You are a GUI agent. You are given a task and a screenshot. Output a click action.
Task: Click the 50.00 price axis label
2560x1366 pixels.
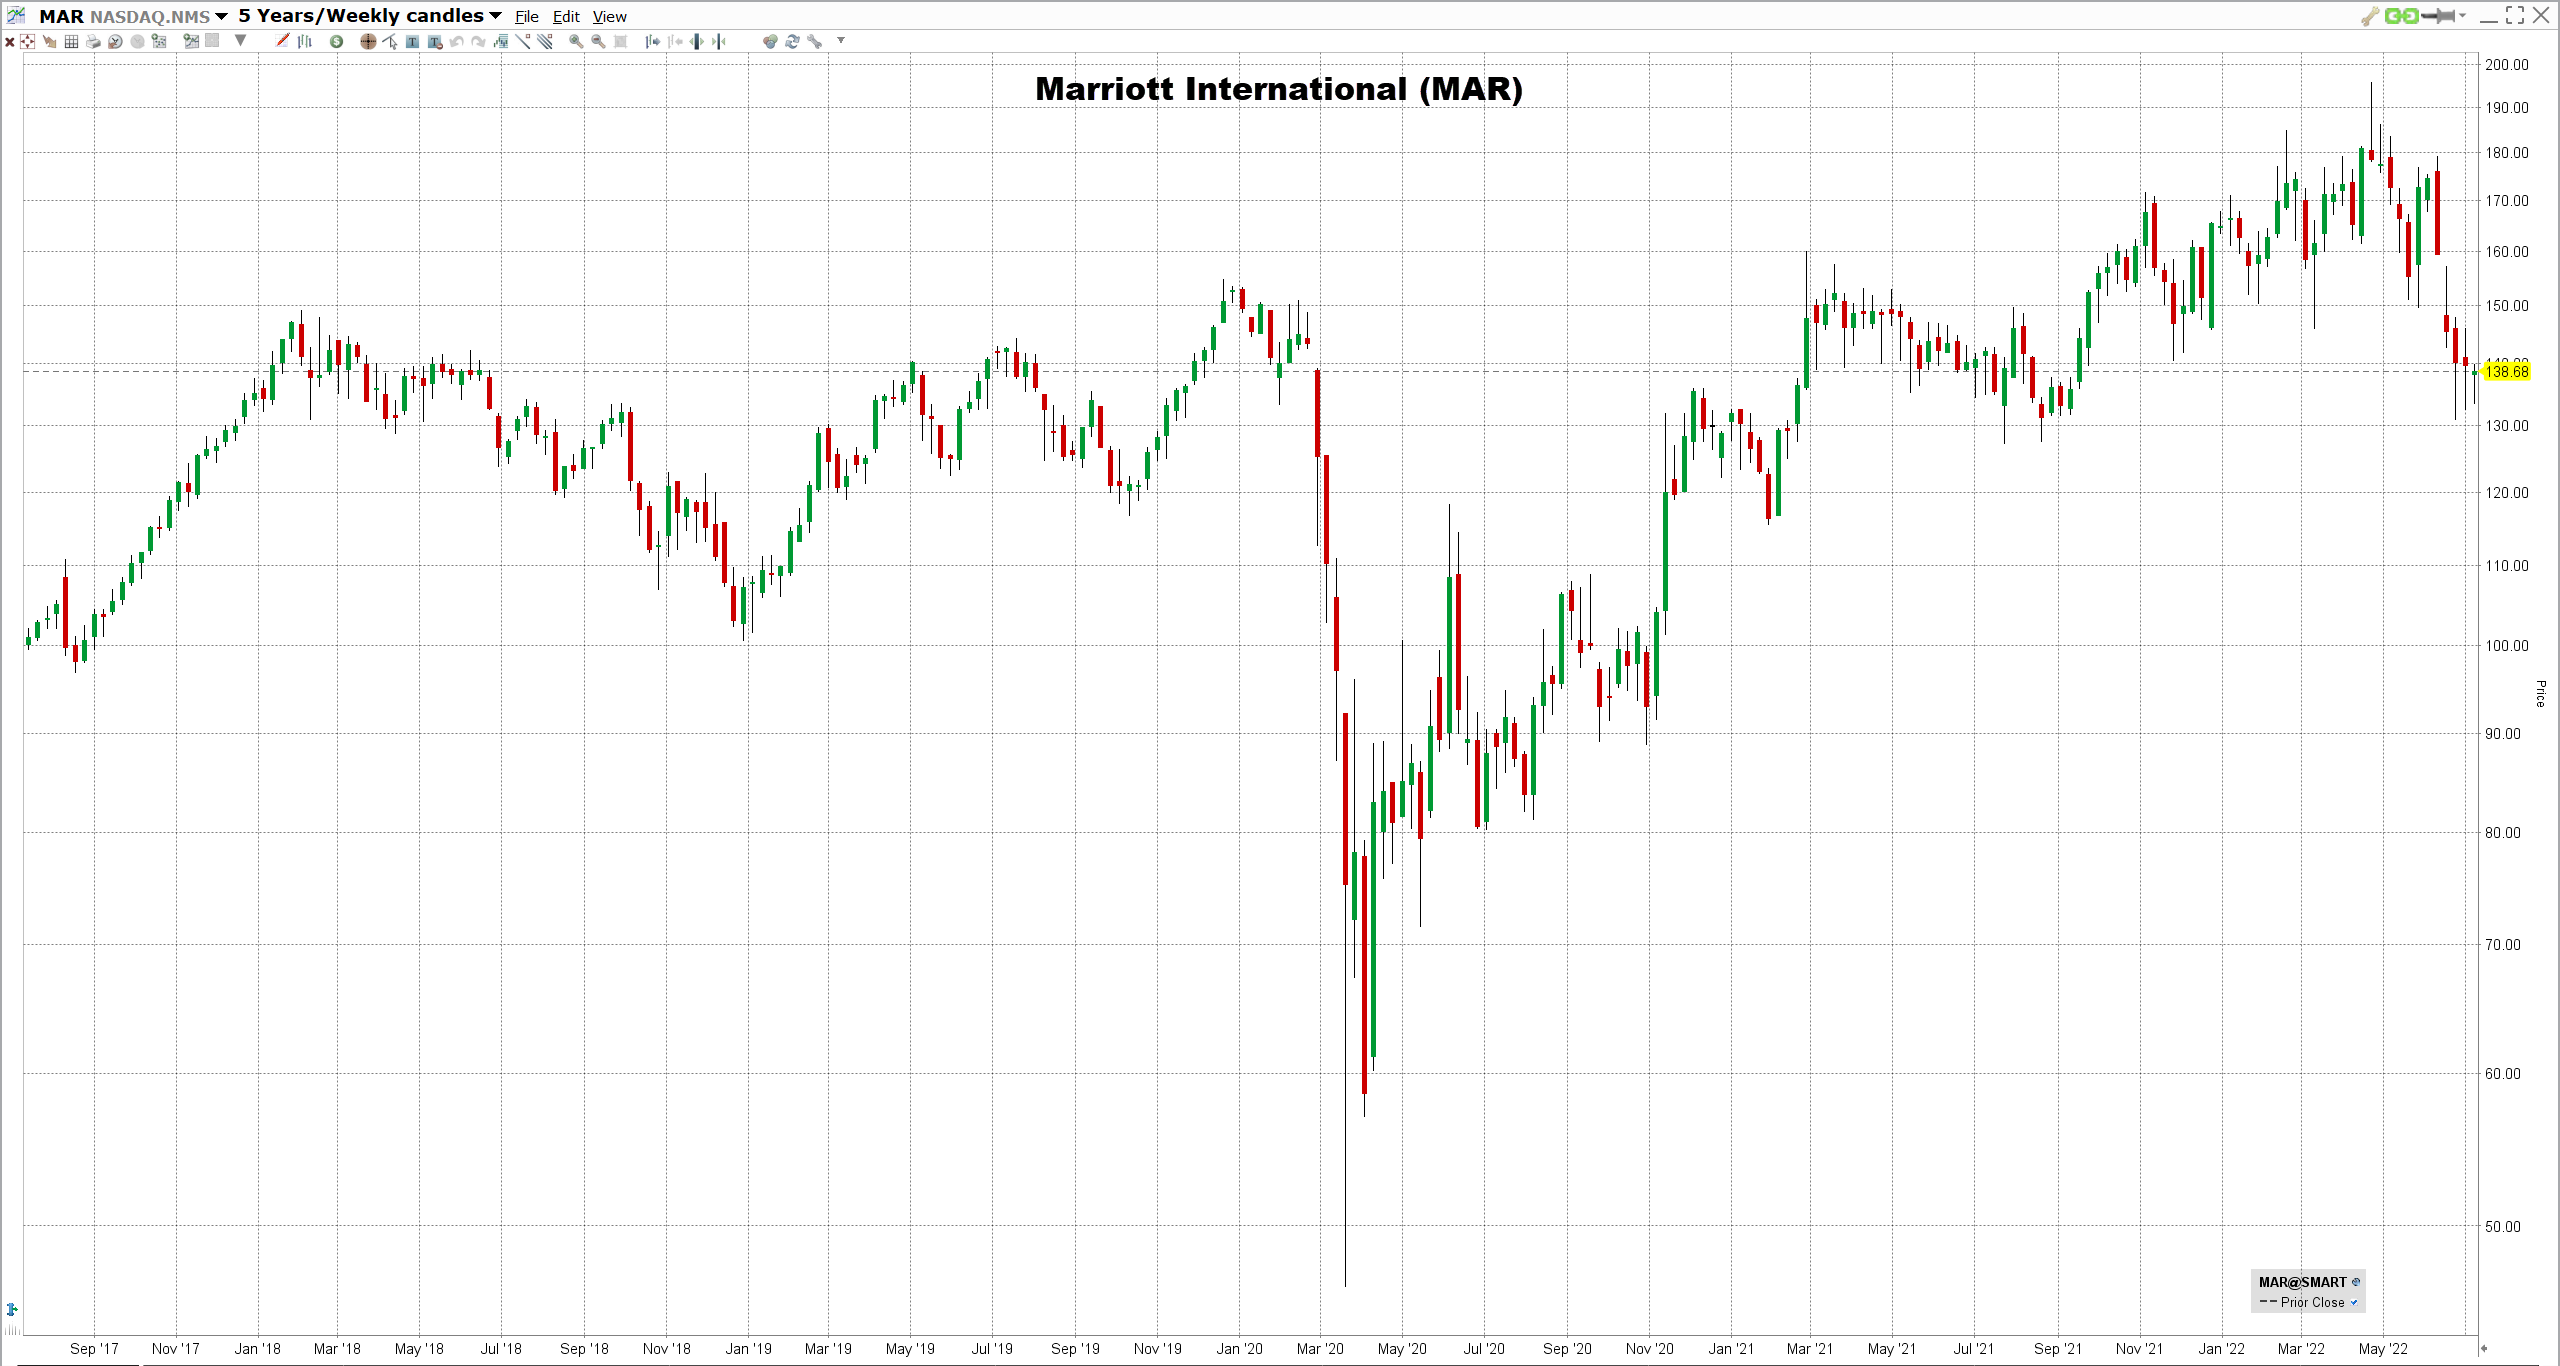click(x=2503, y=1226)
